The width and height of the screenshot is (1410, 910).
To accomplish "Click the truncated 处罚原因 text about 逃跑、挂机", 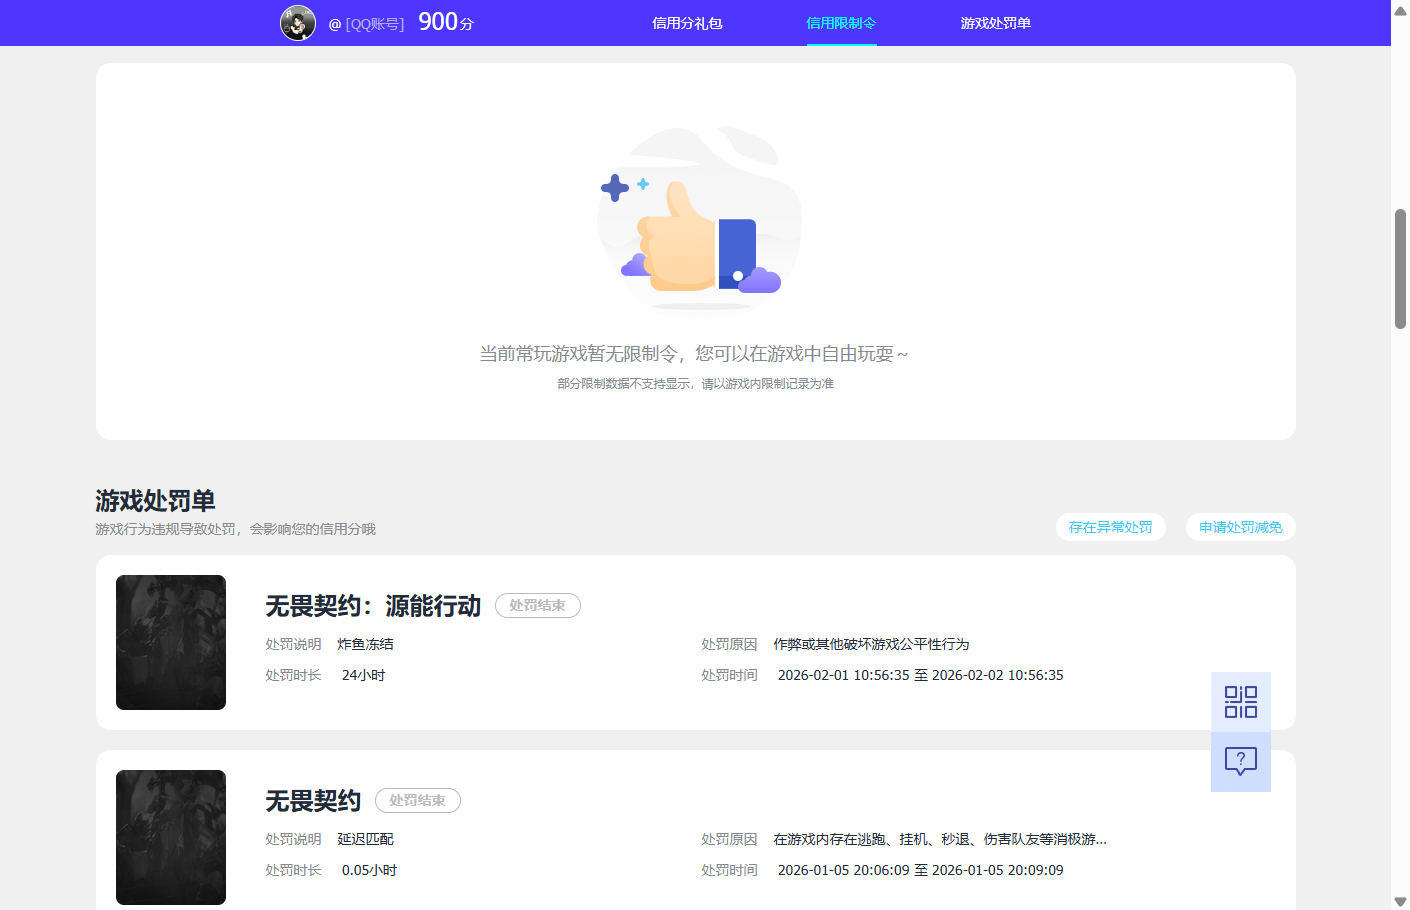I will tap(938, 839).
